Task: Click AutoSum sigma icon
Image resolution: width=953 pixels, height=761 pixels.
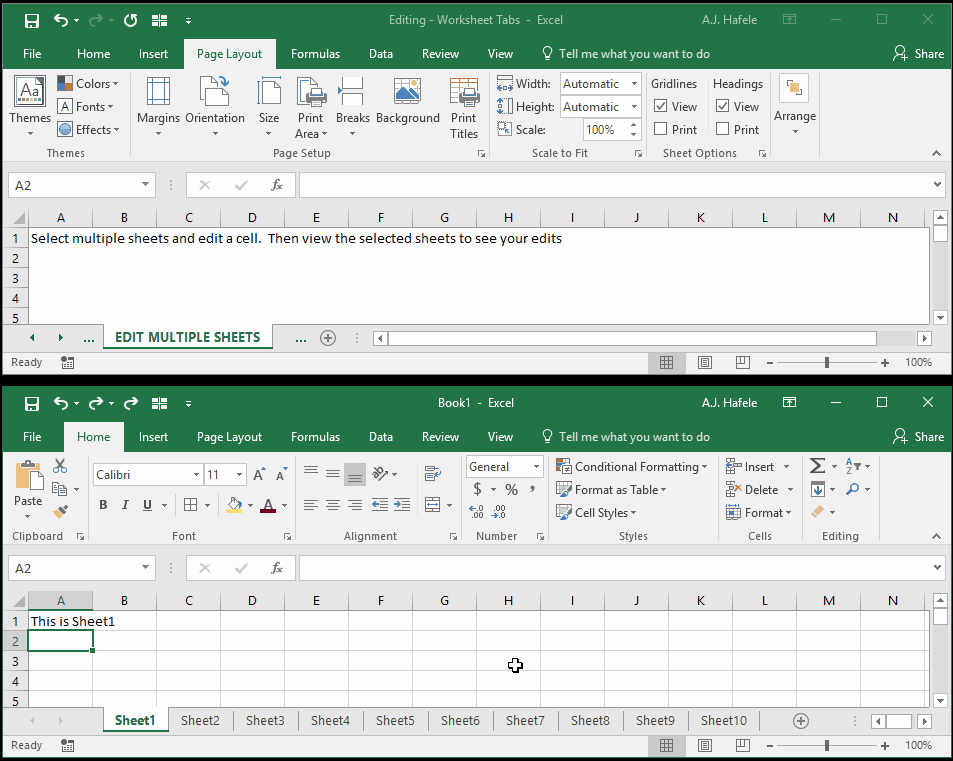Action: coord(817,466)
